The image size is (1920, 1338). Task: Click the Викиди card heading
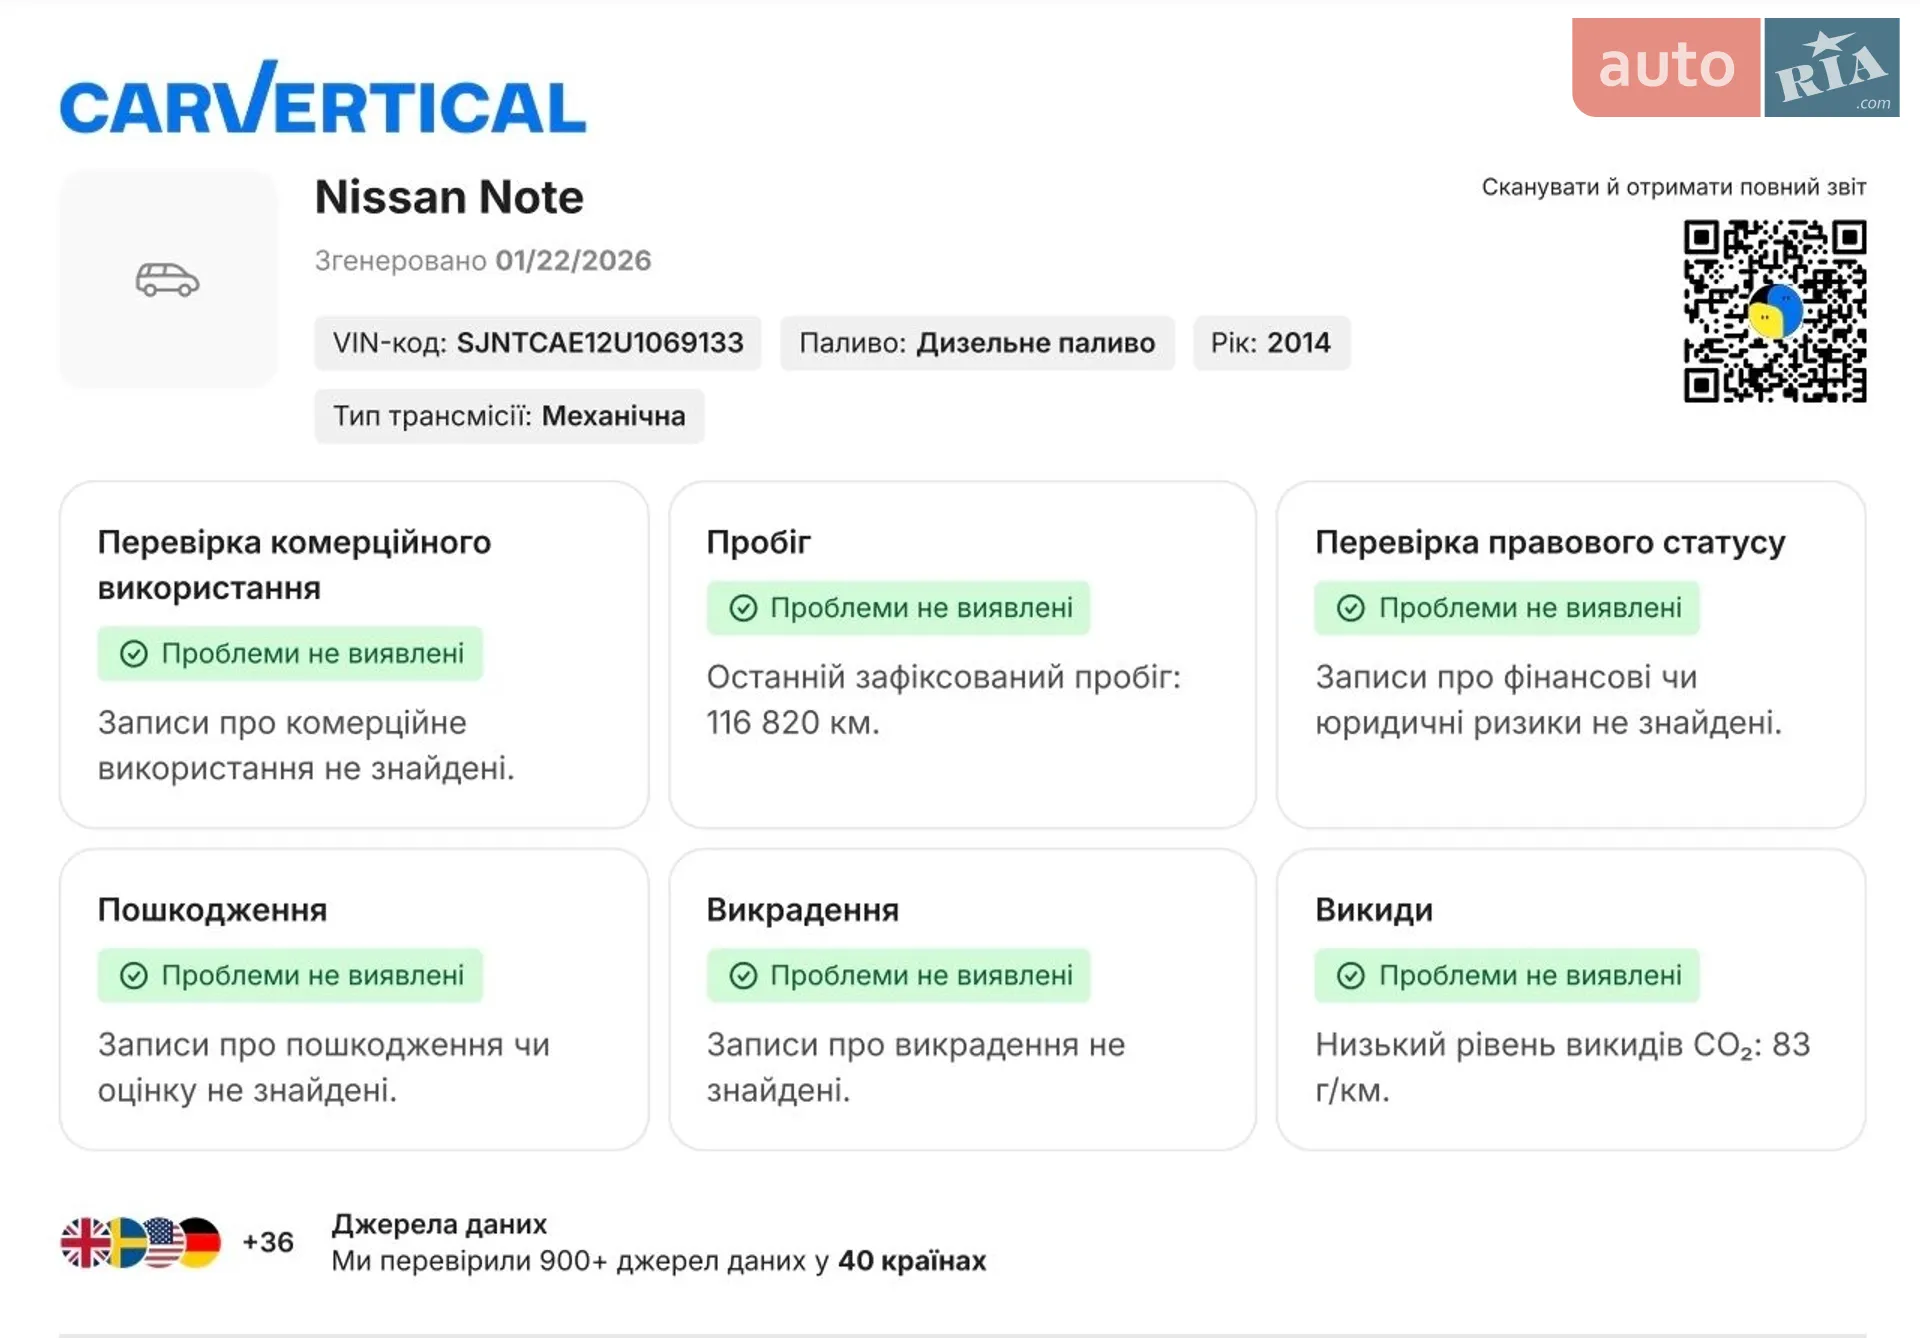click(x=1374, y=910)
